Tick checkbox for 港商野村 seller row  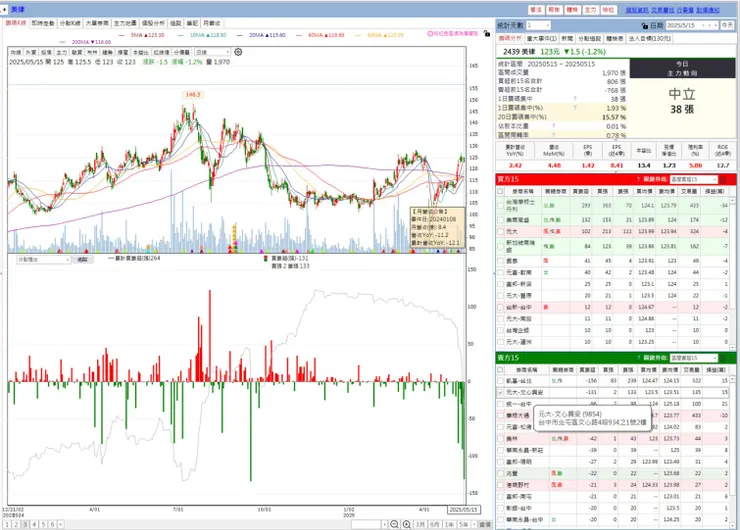coord(500,485)
